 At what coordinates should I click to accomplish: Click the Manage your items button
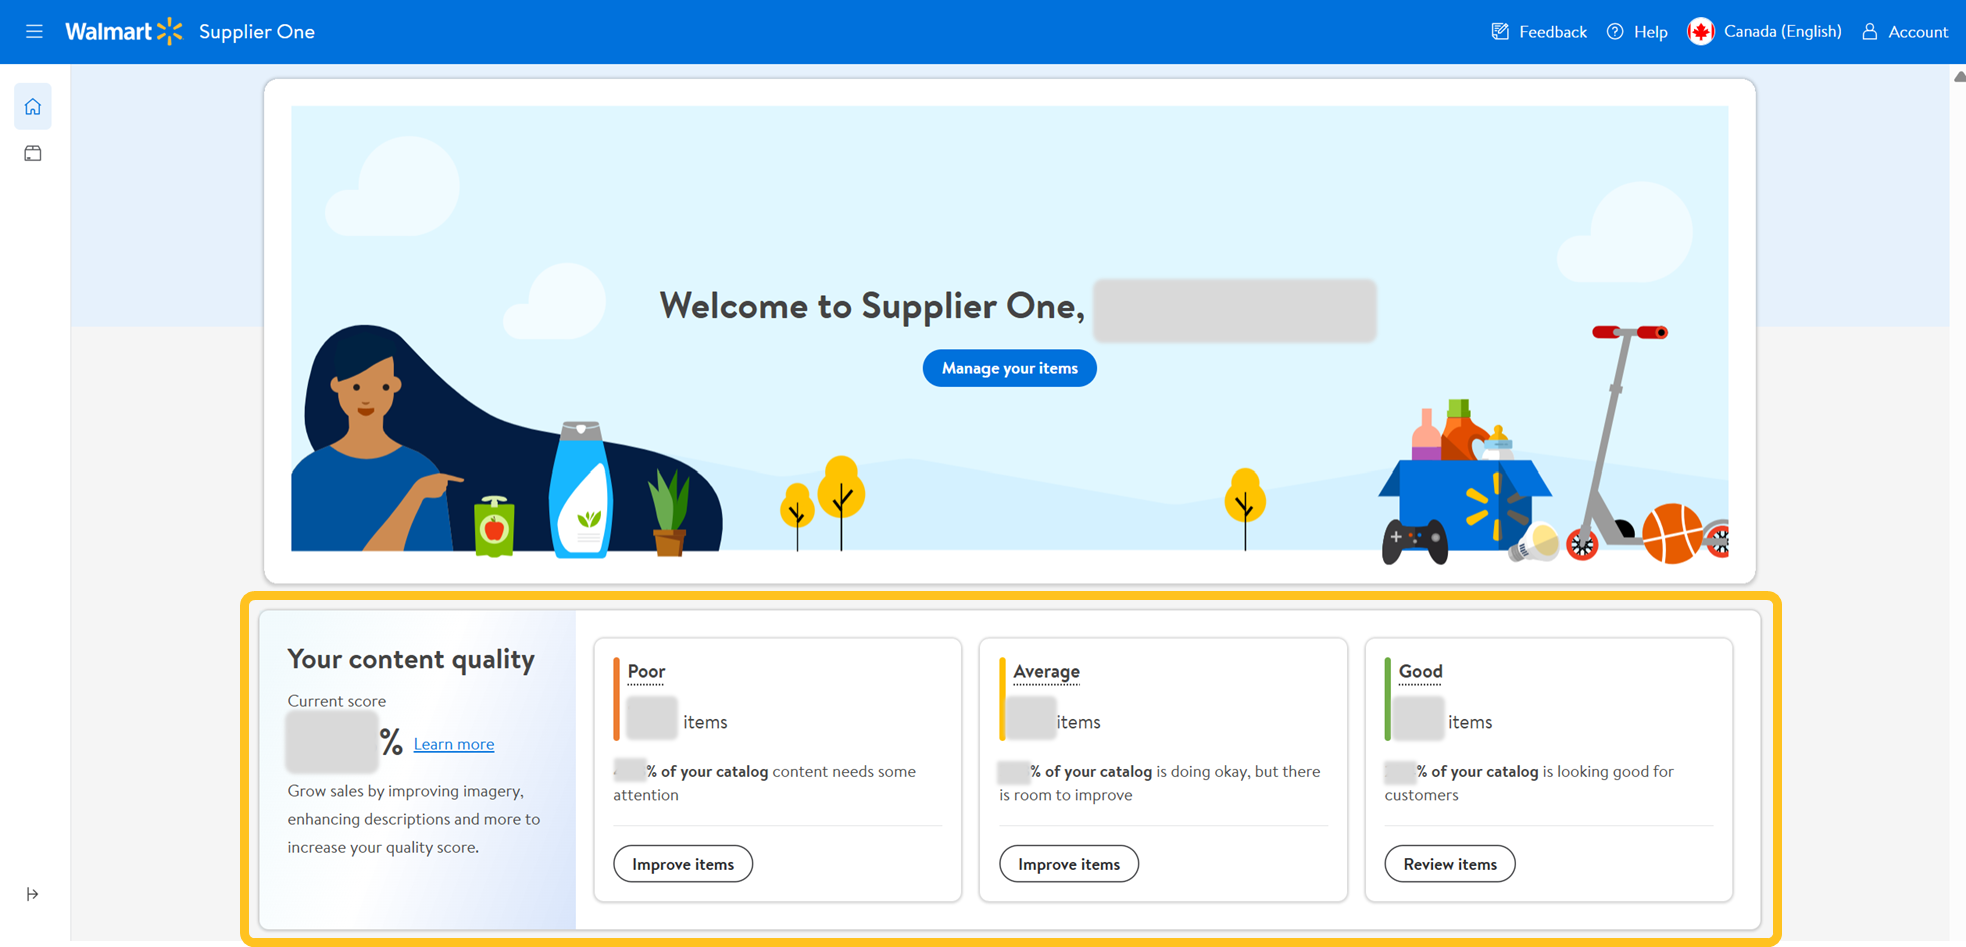pyautogui.click(x=1010, y=368)
